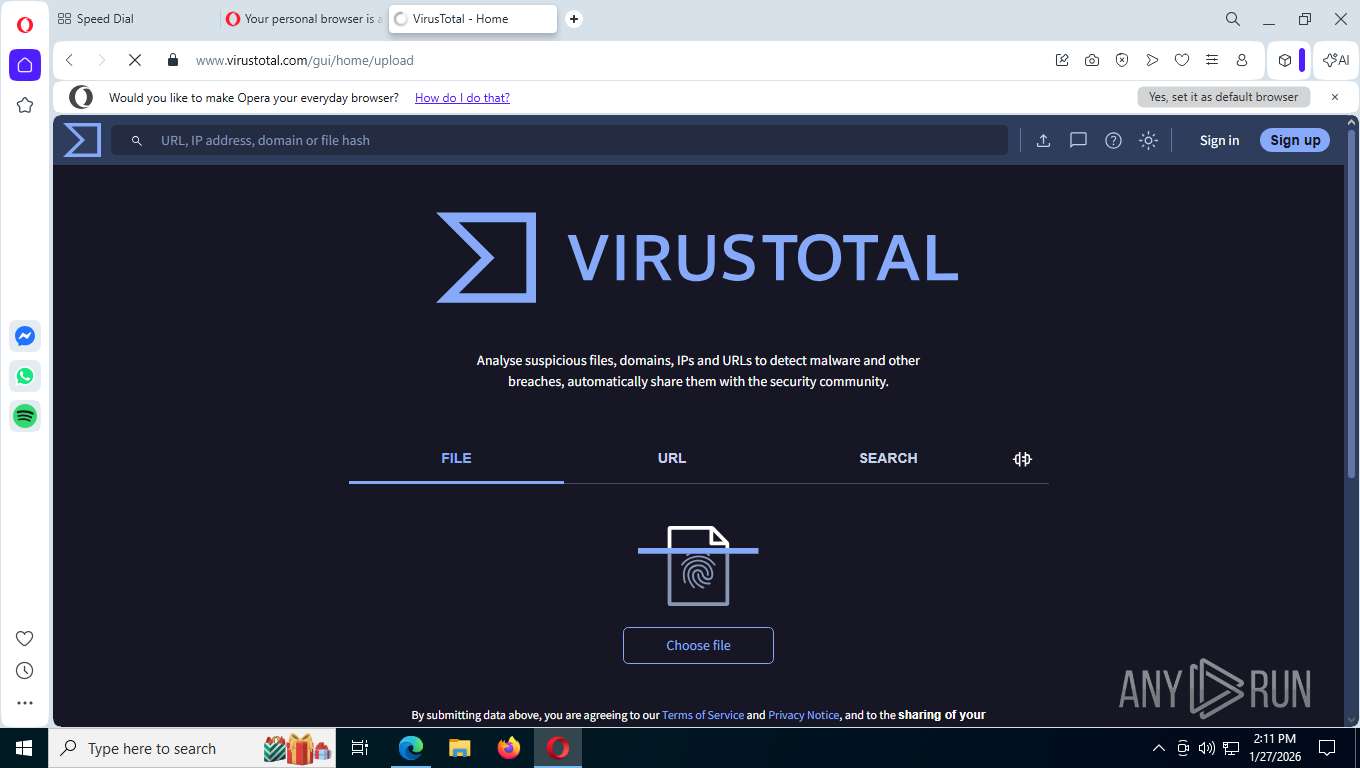The image size is (1360, 768).
Task: Open the bookmarks star in sidebar
Action: [25, 105]
